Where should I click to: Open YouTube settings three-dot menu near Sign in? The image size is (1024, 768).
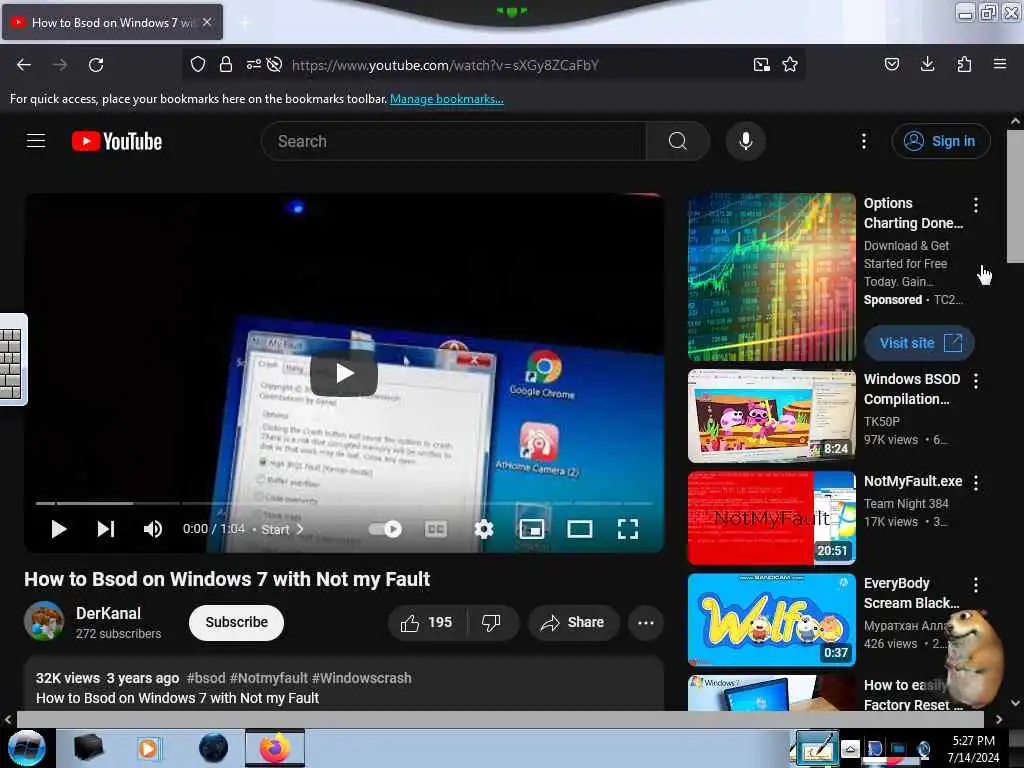click(864, 141)
